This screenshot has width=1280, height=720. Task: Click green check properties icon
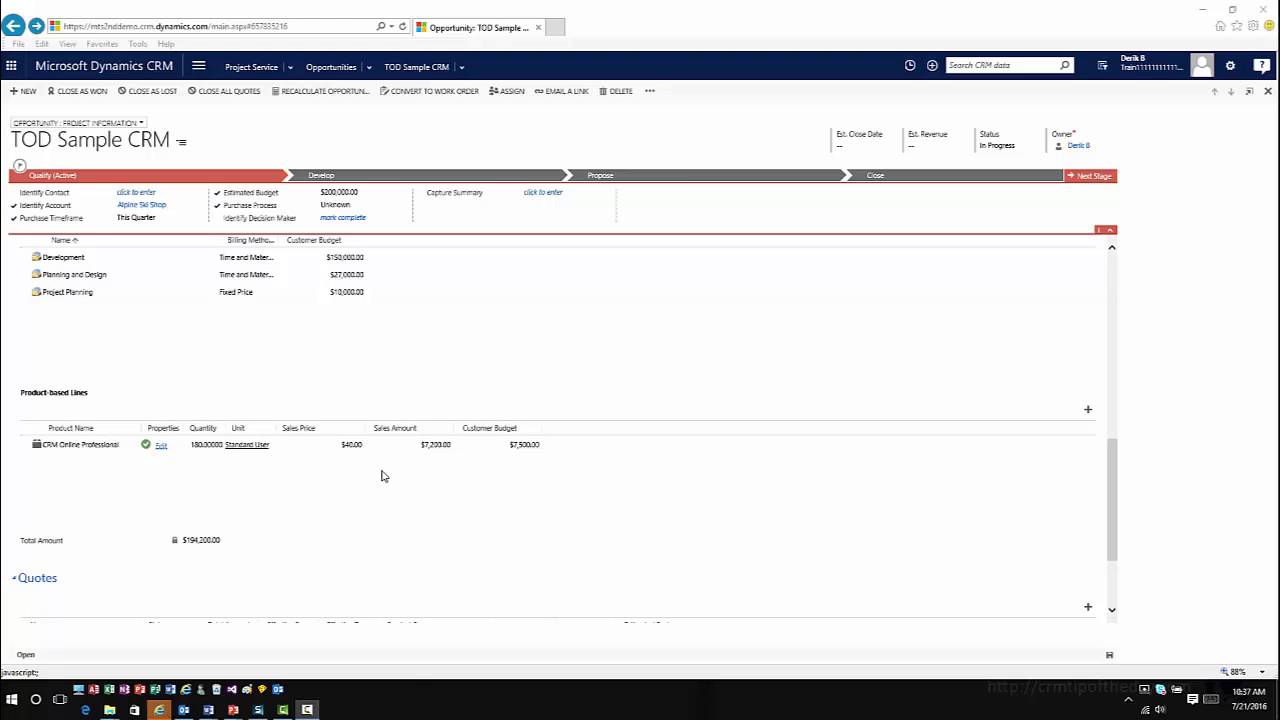(146, 444)
